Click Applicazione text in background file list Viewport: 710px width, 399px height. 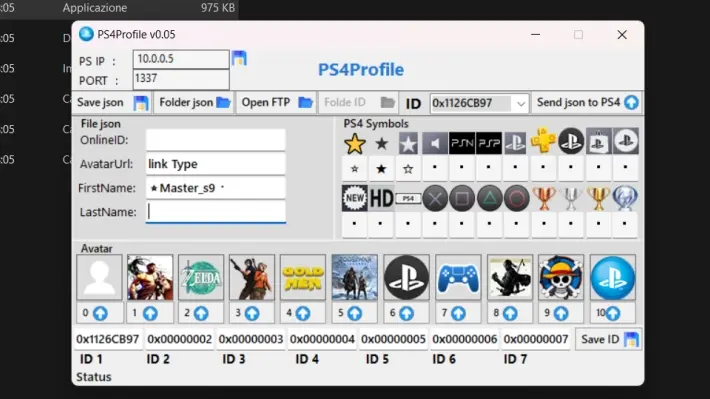[95, 8]
